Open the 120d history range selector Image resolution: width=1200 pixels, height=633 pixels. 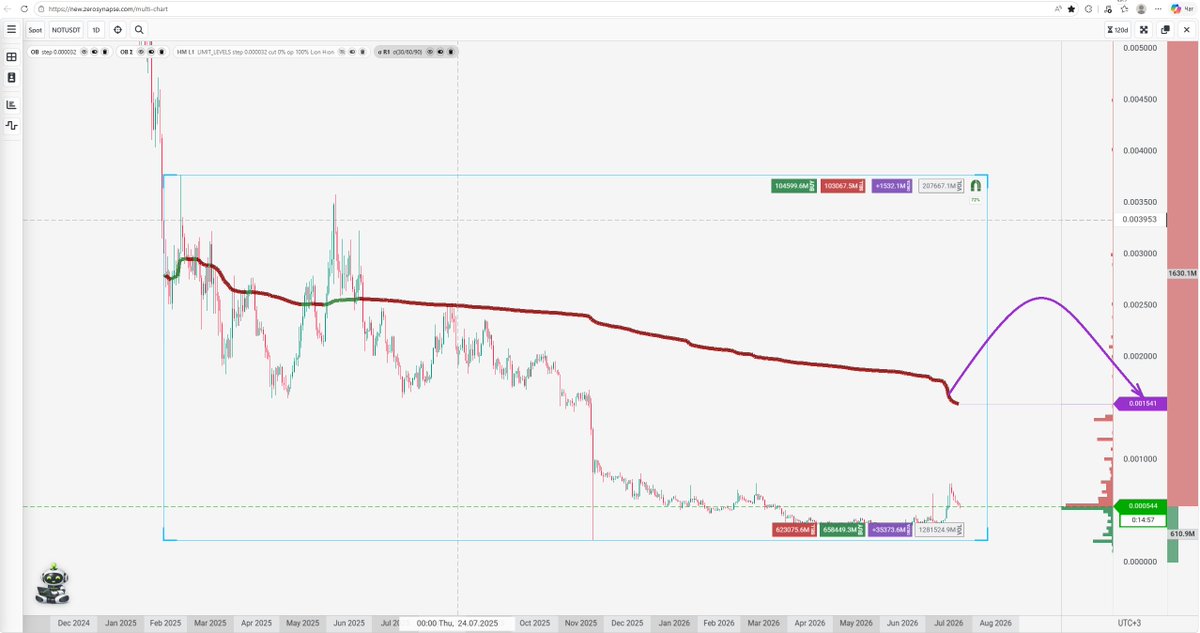coord(1118,30)
